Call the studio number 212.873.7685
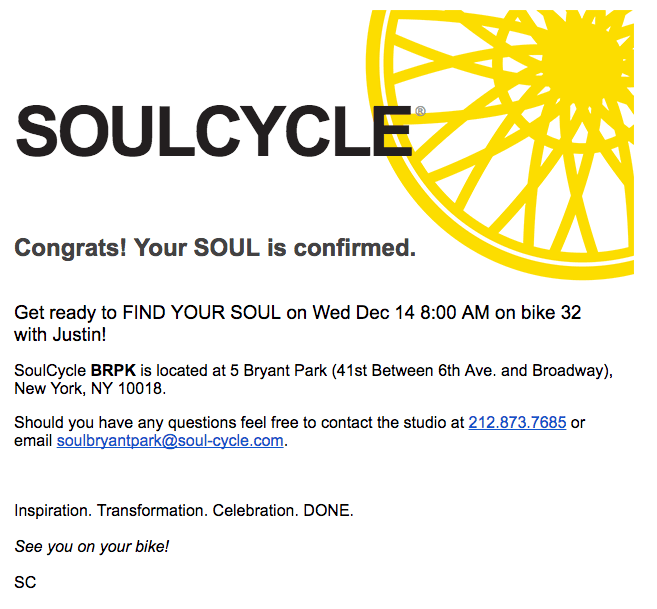 [x=517, y=422]
